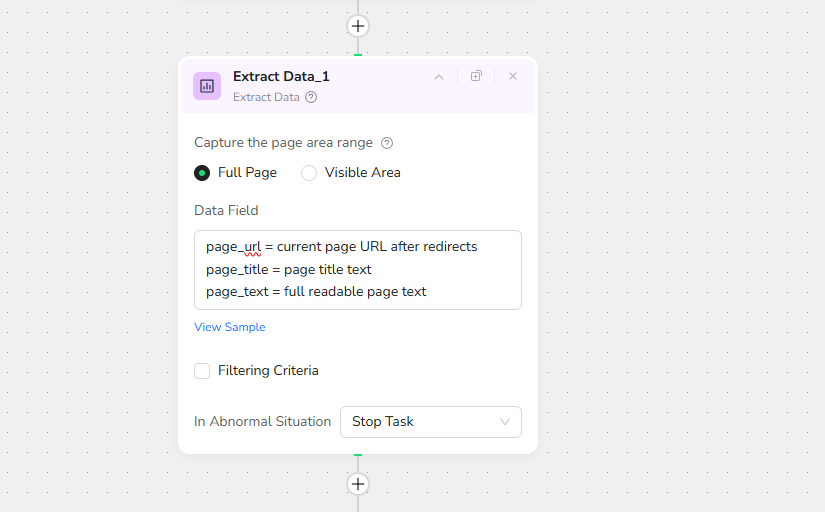Duplicate the Extract Data_1 node
825x512 pixels.
pos(476,76)
